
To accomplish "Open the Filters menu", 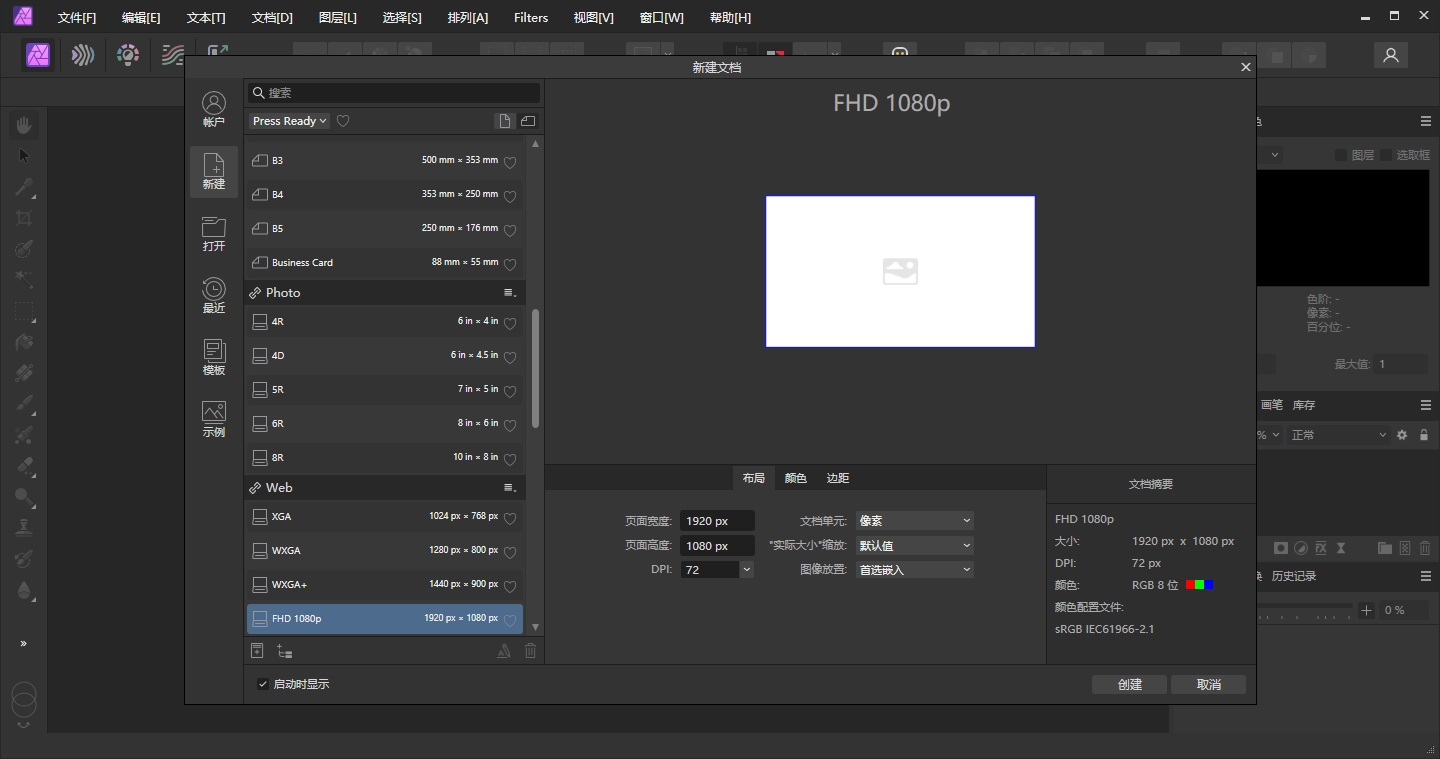I will (531, 18).
